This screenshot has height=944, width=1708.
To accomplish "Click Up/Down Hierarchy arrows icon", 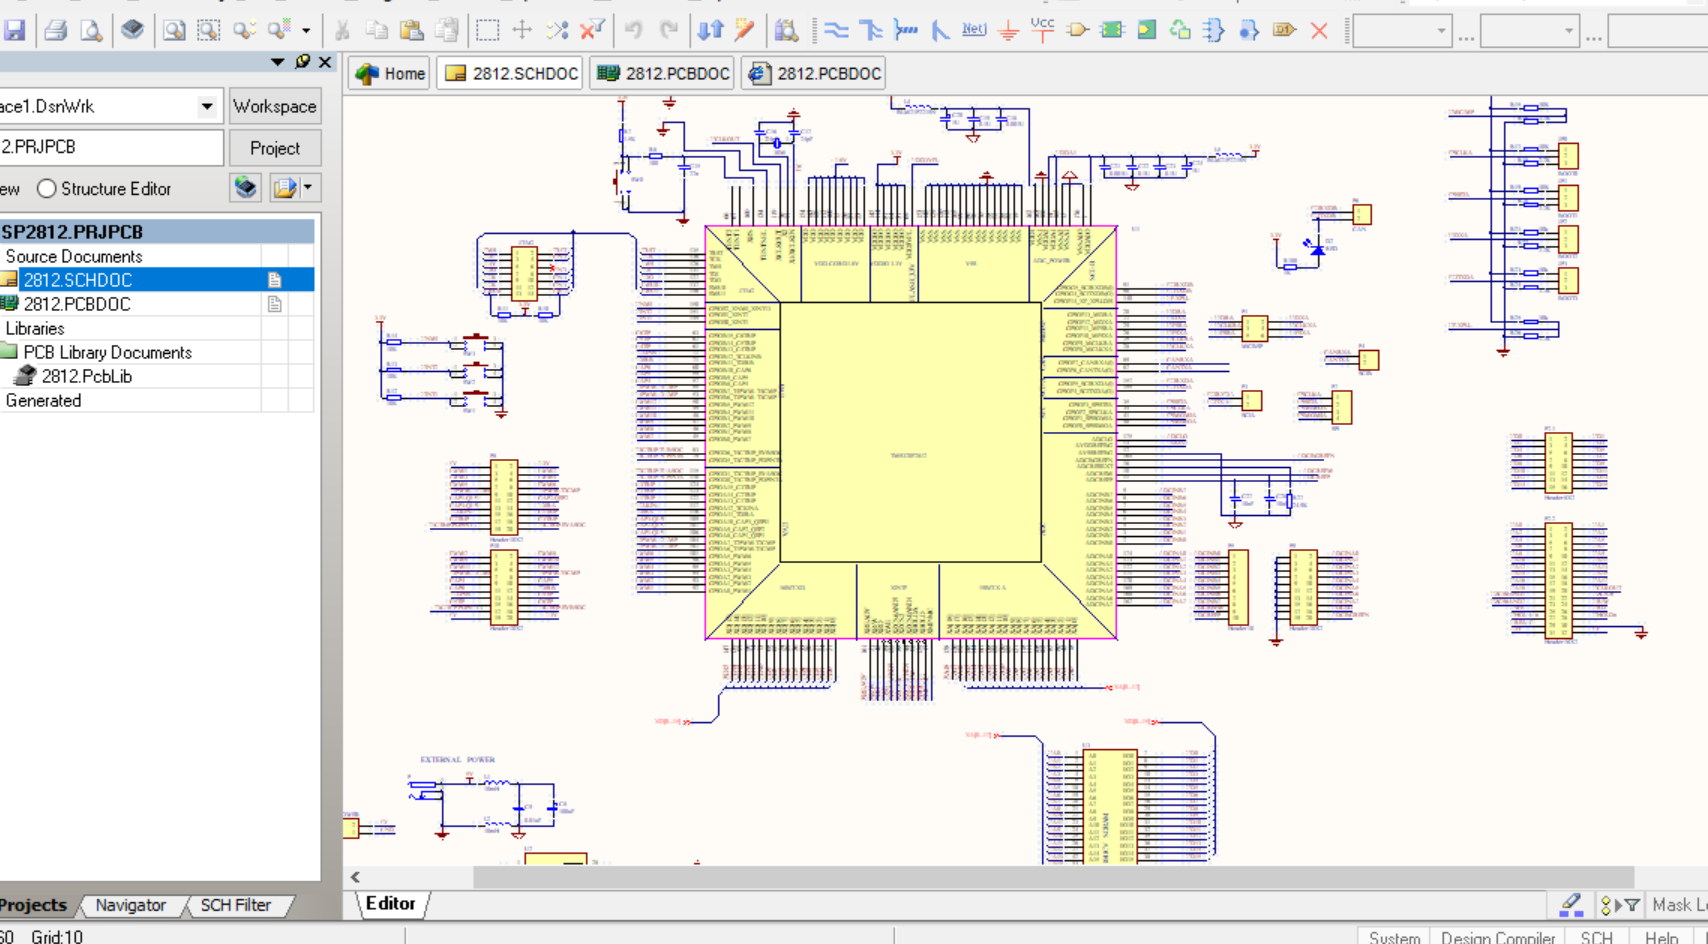I will [710, 30].
